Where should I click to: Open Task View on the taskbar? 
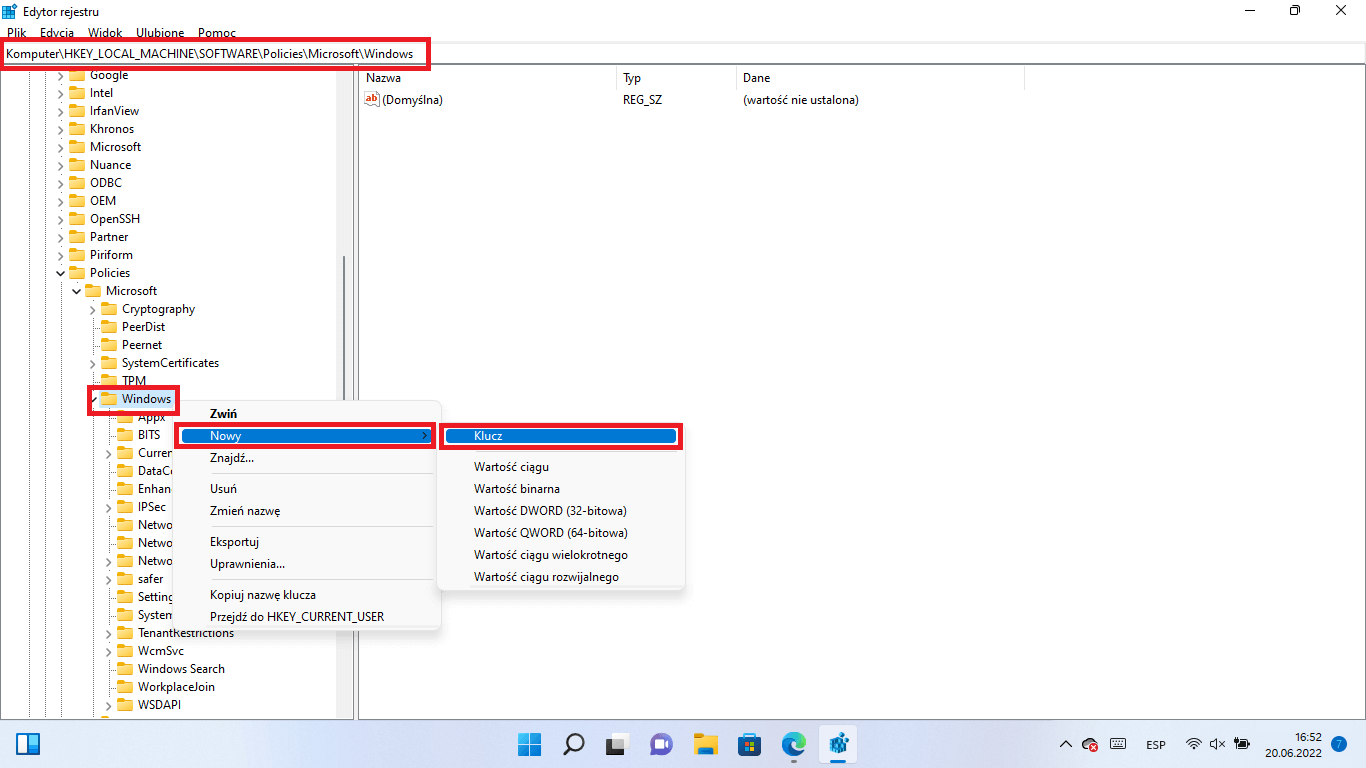pyautogui.click(x=618, y=744)
